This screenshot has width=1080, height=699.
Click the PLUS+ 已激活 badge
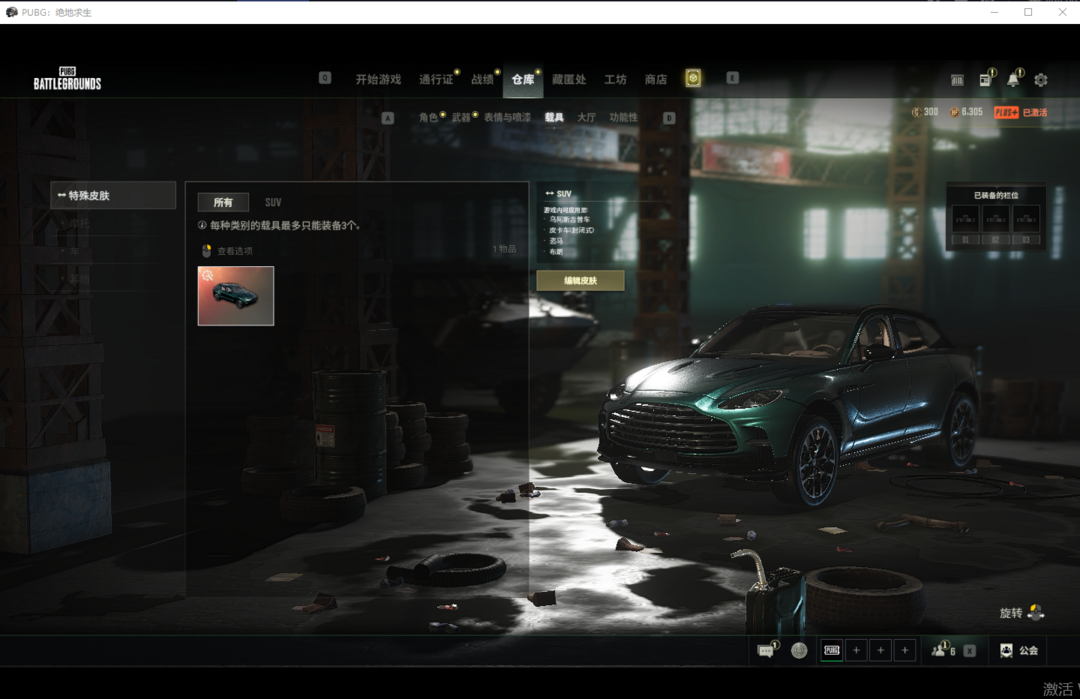point(1020,113)
